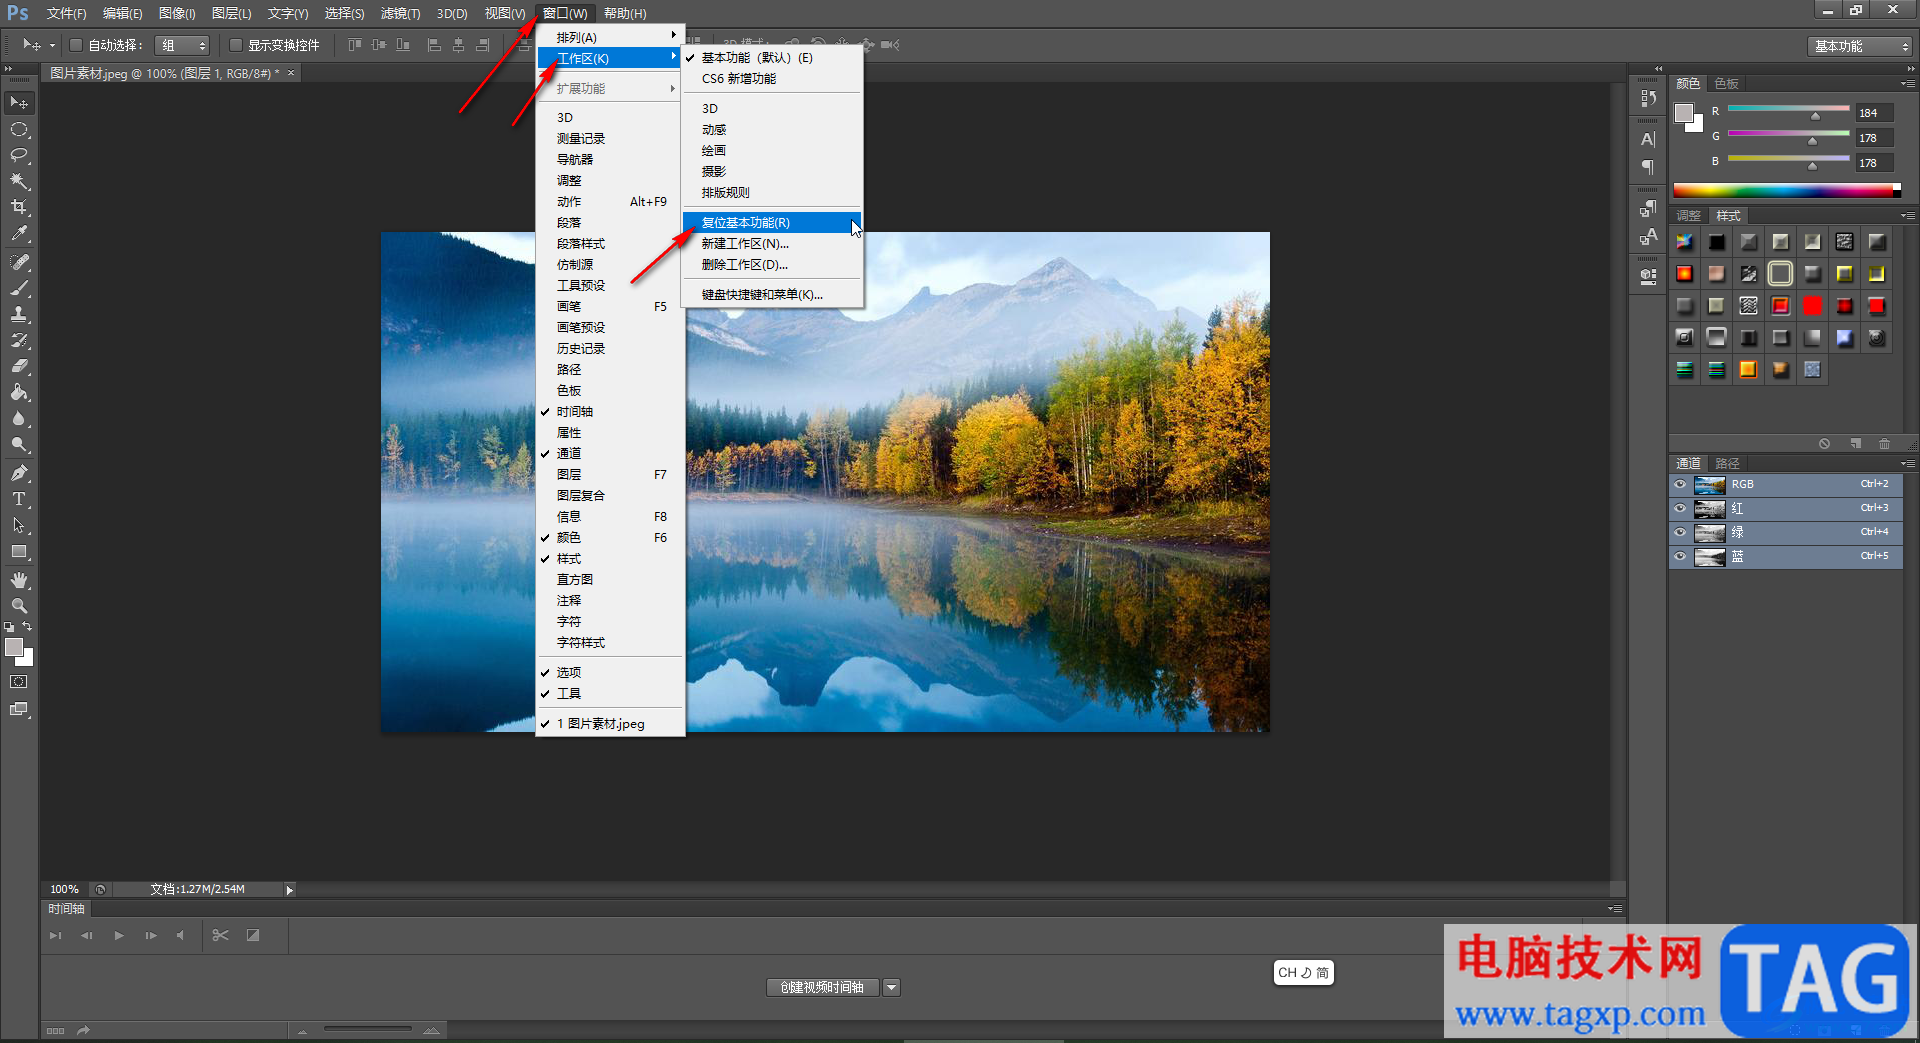The width and height of the screenshot is (1920, 1043).
Task: Uncheck 时间轴 in Window menu
Action: tap(610, 412)
